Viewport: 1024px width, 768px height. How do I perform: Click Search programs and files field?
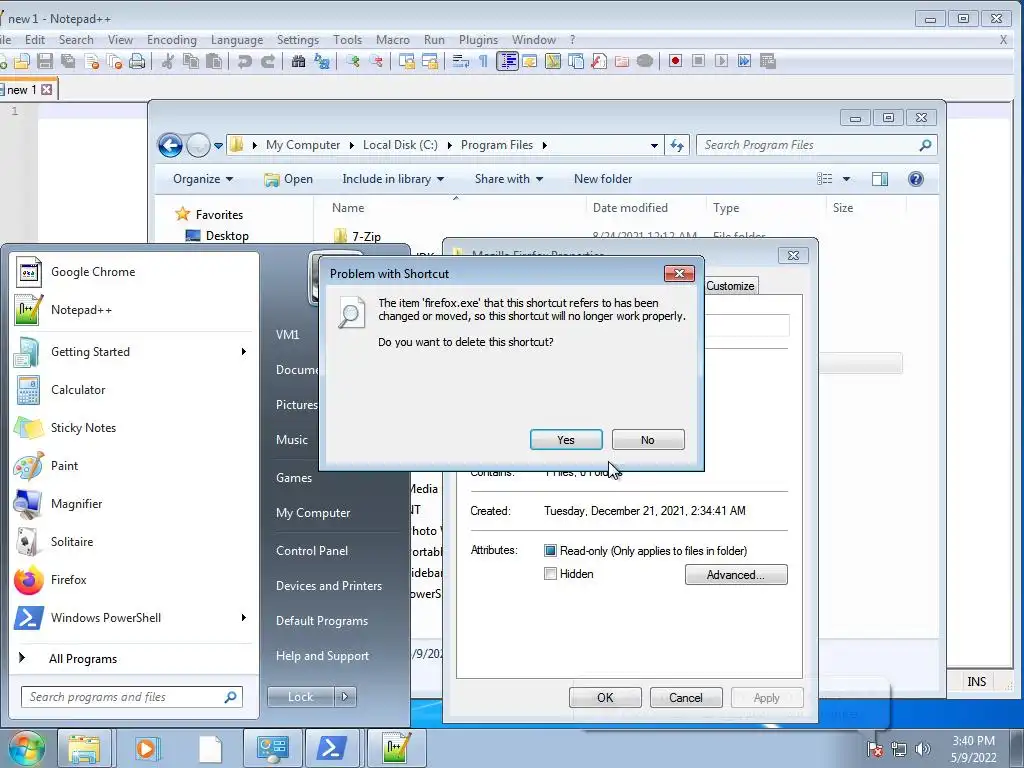[132, 697]
